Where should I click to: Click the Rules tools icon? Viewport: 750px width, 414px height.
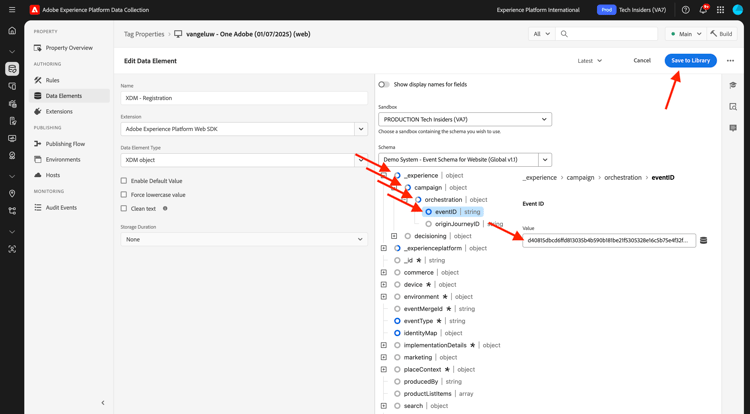(x=38, y=80)
